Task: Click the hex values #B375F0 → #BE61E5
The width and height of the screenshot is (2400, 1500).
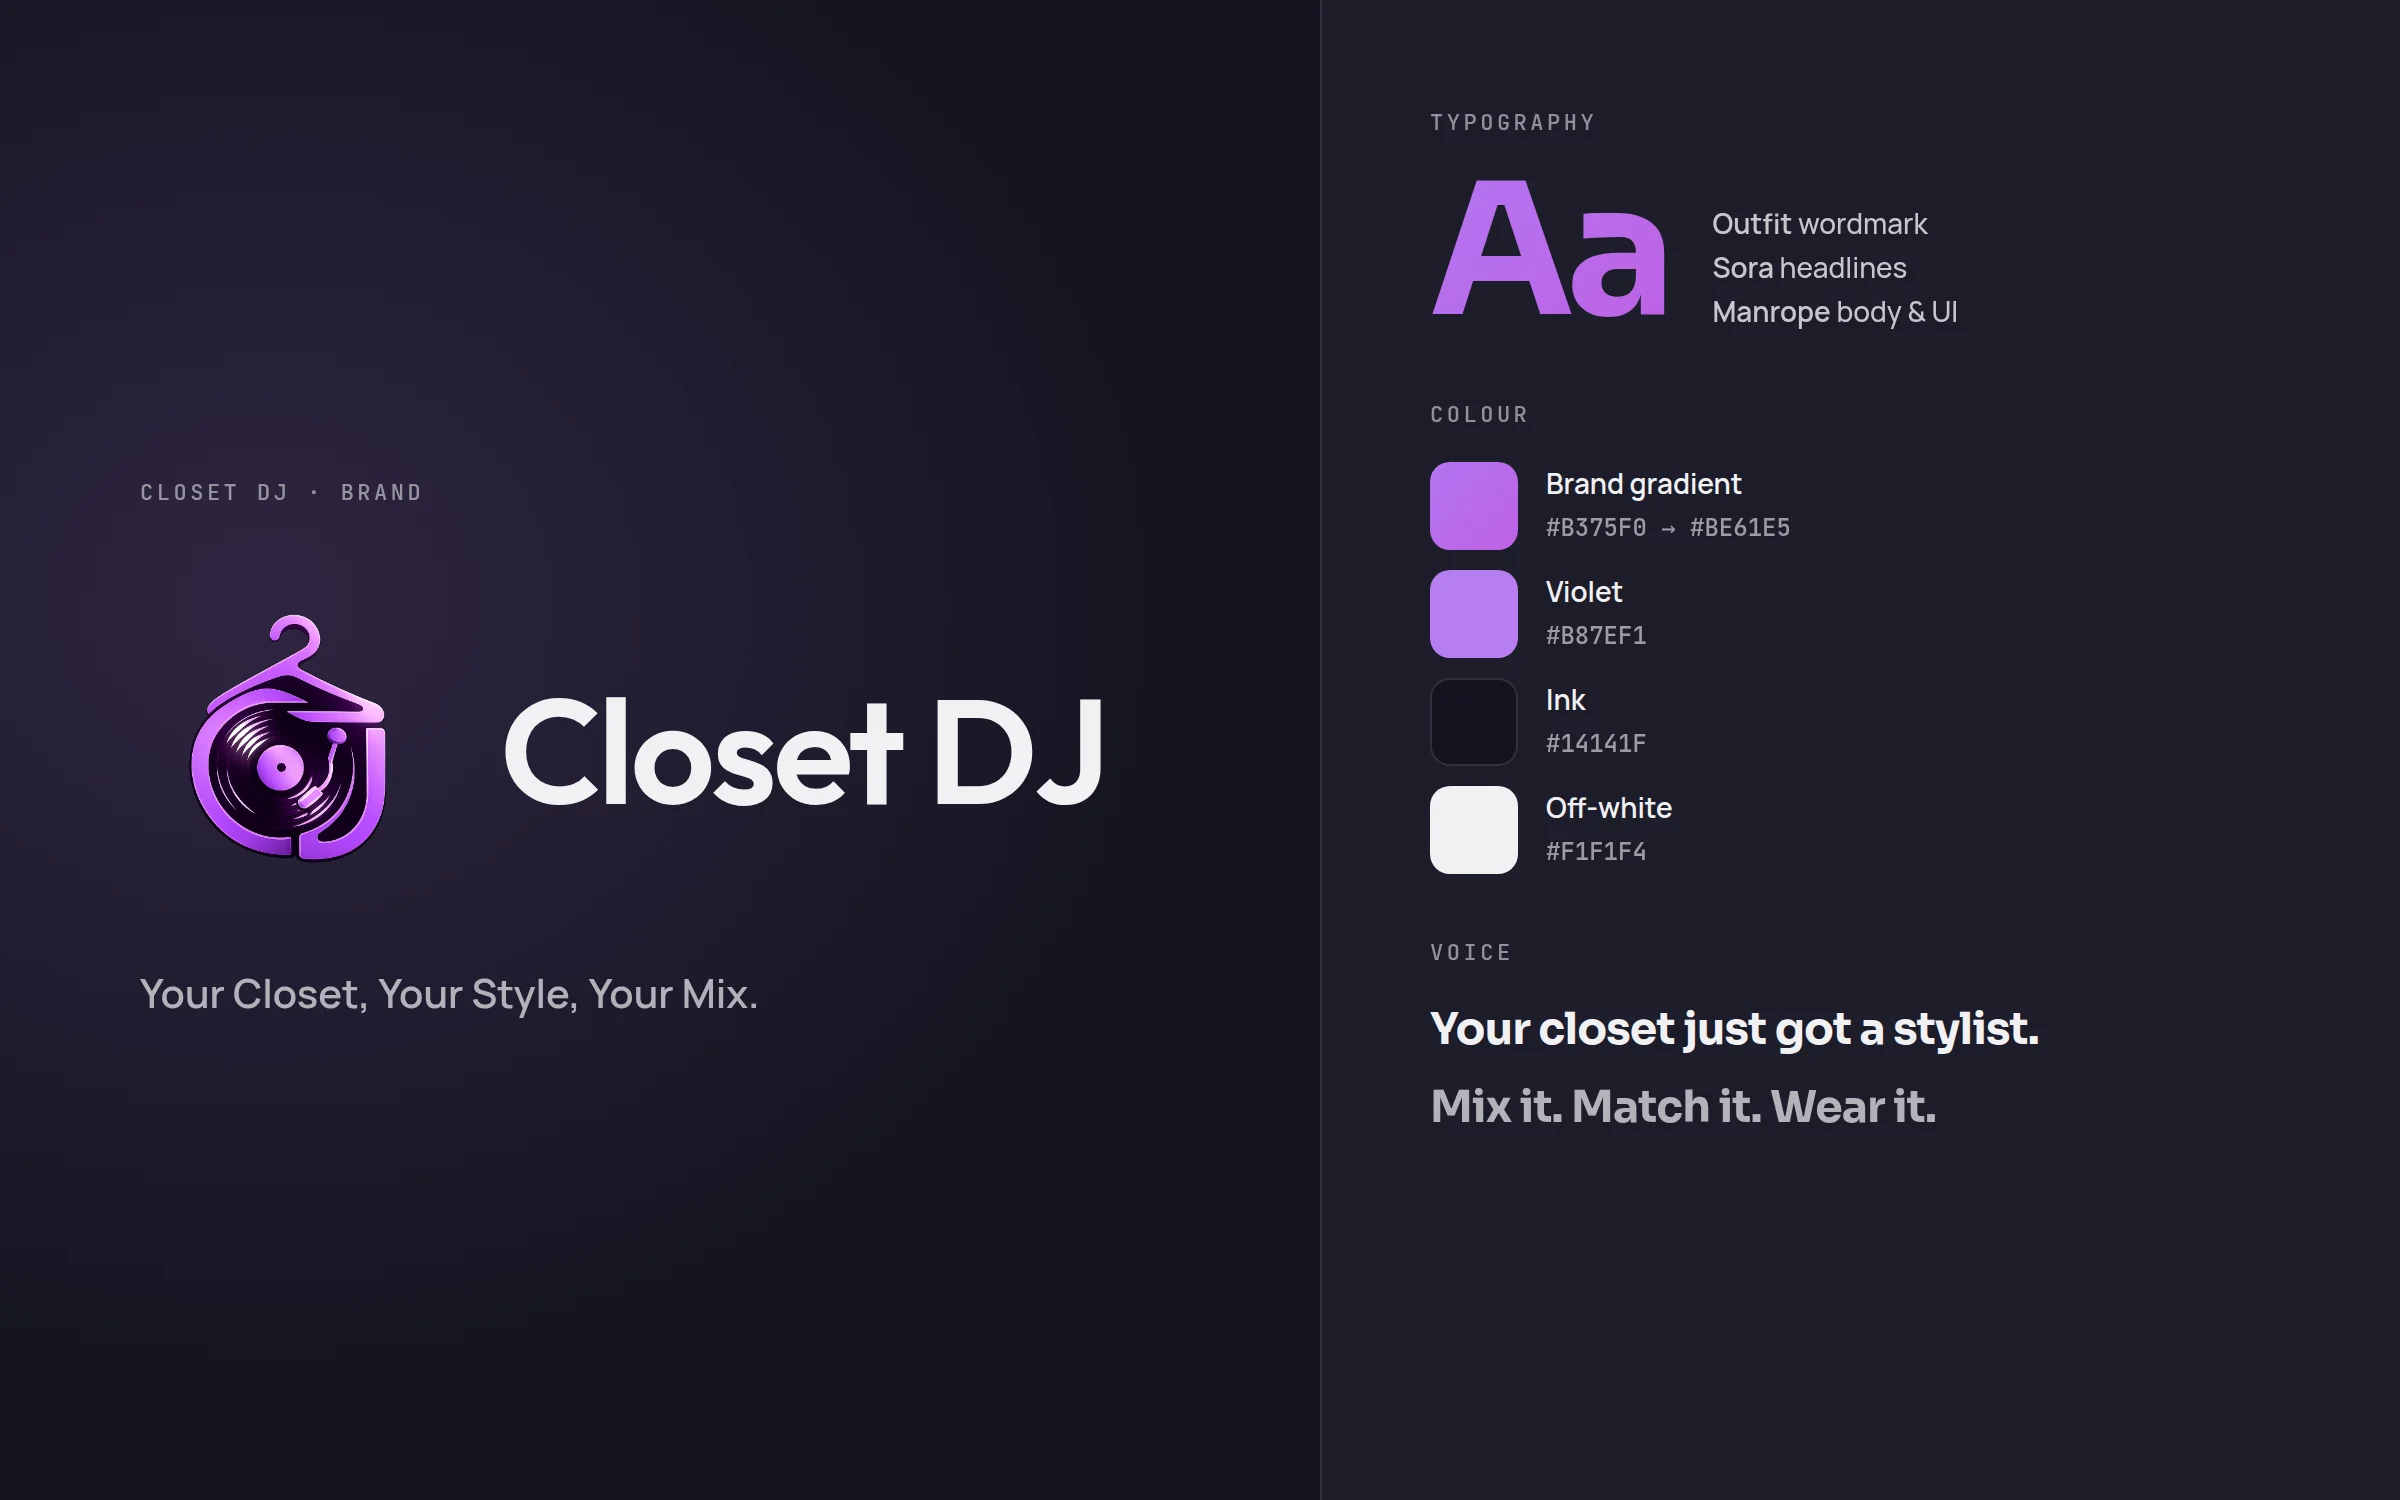Action: 1668,528
